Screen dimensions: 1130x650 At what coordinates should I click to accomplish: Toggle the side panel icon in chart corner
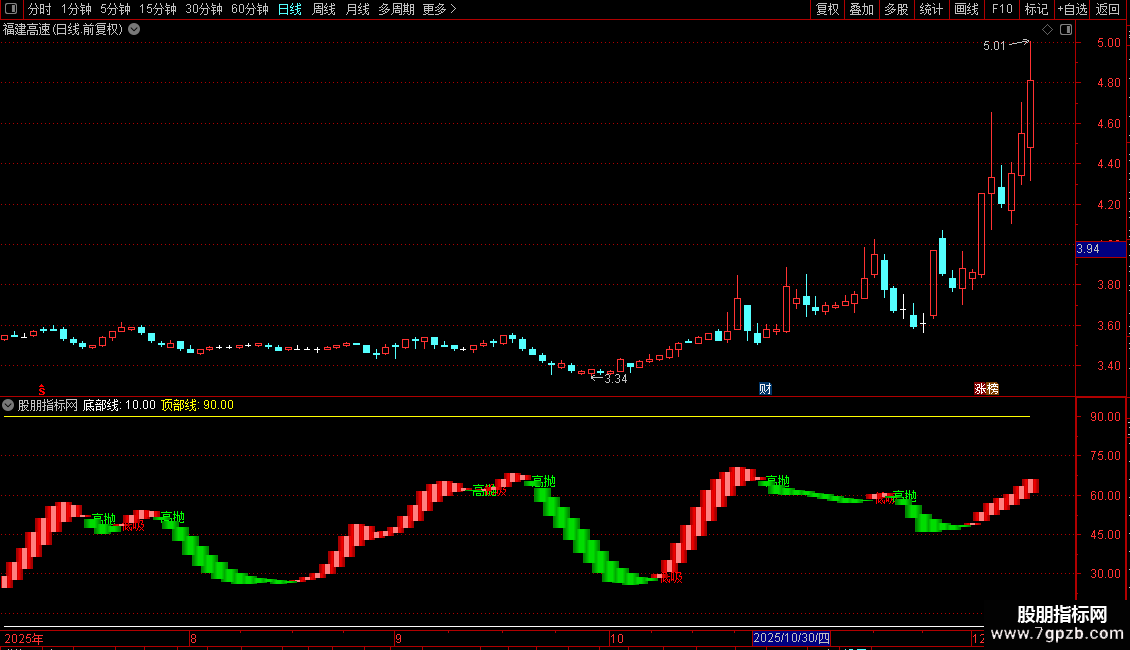(1066, 30)
